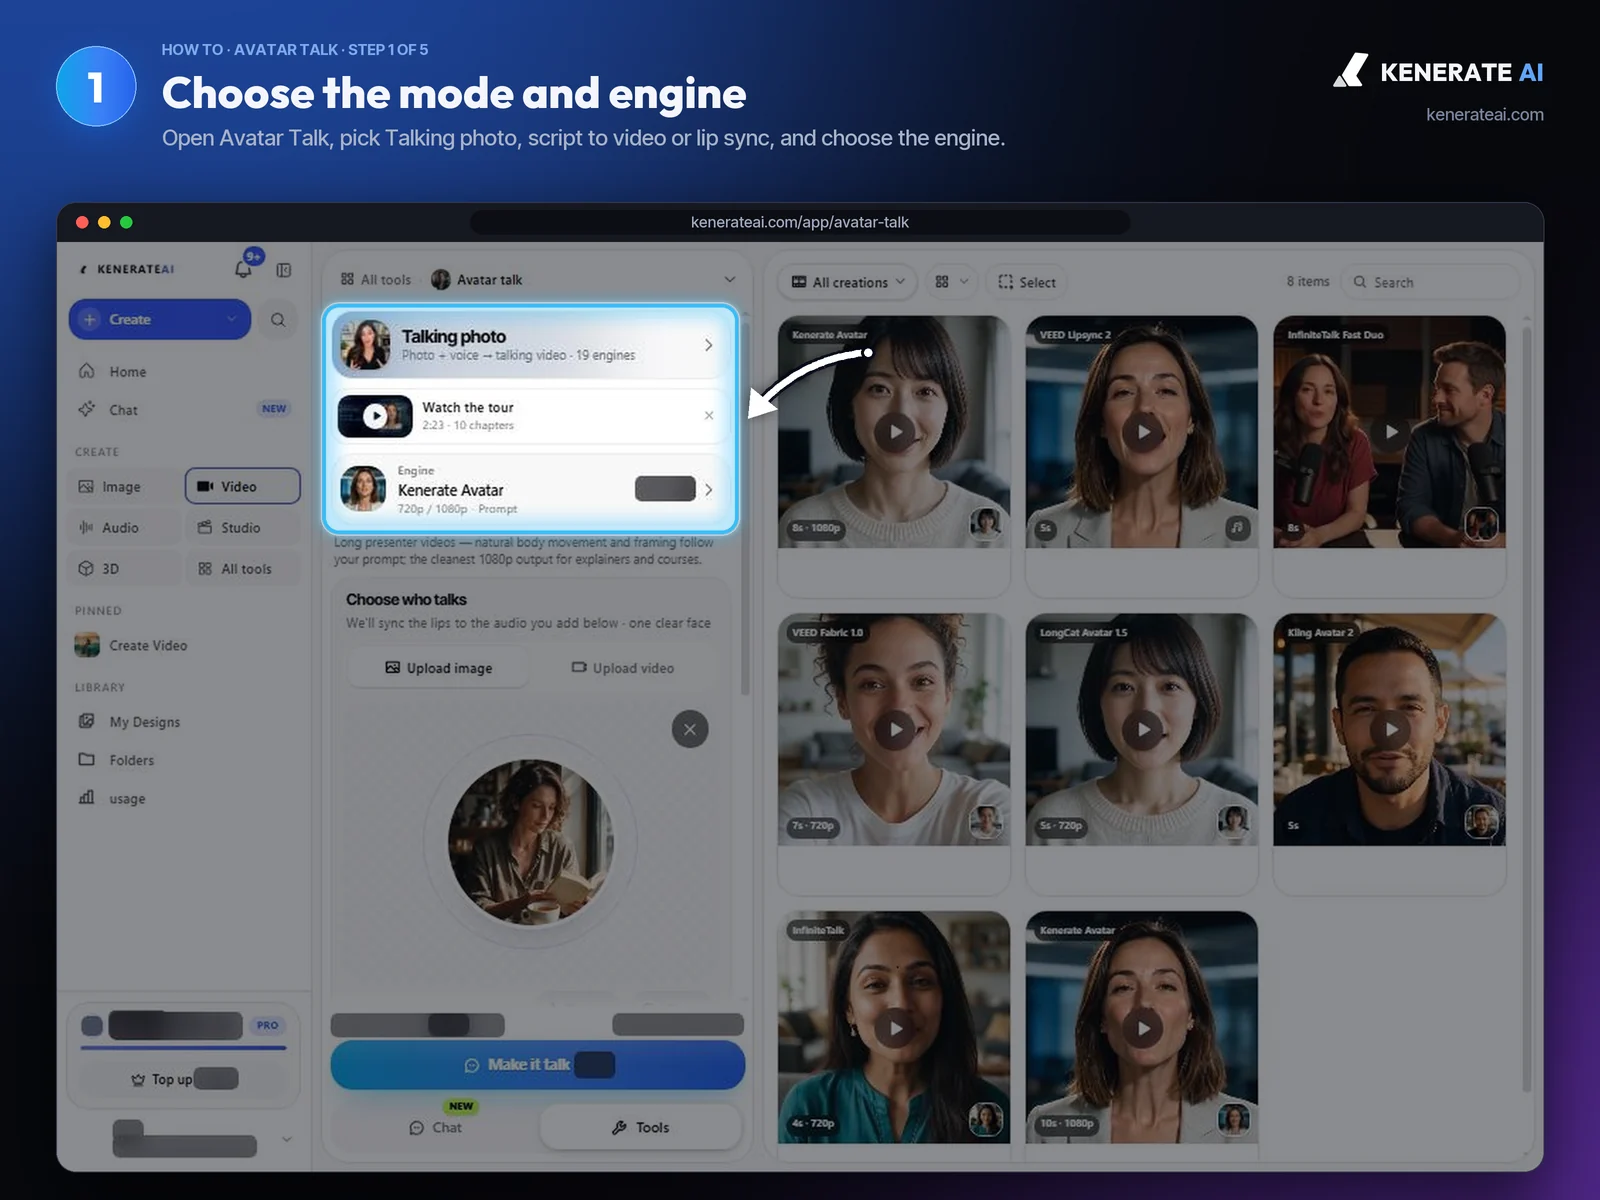Switch to the bottom Chat tab

click(x=436, y=1128)
